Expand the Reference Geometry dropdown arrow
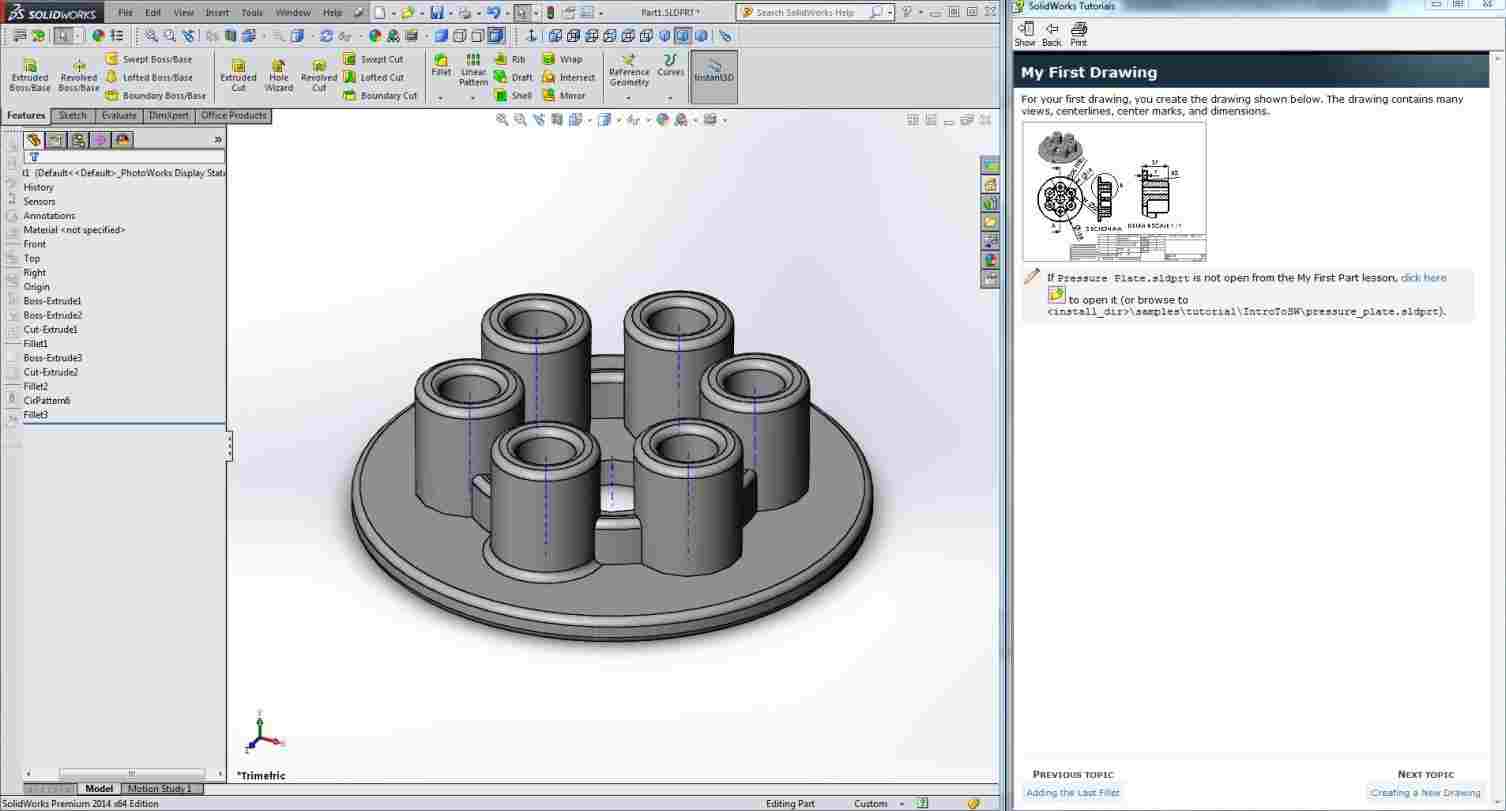This screenshot has width=1506, height=811. coord(628,98)
